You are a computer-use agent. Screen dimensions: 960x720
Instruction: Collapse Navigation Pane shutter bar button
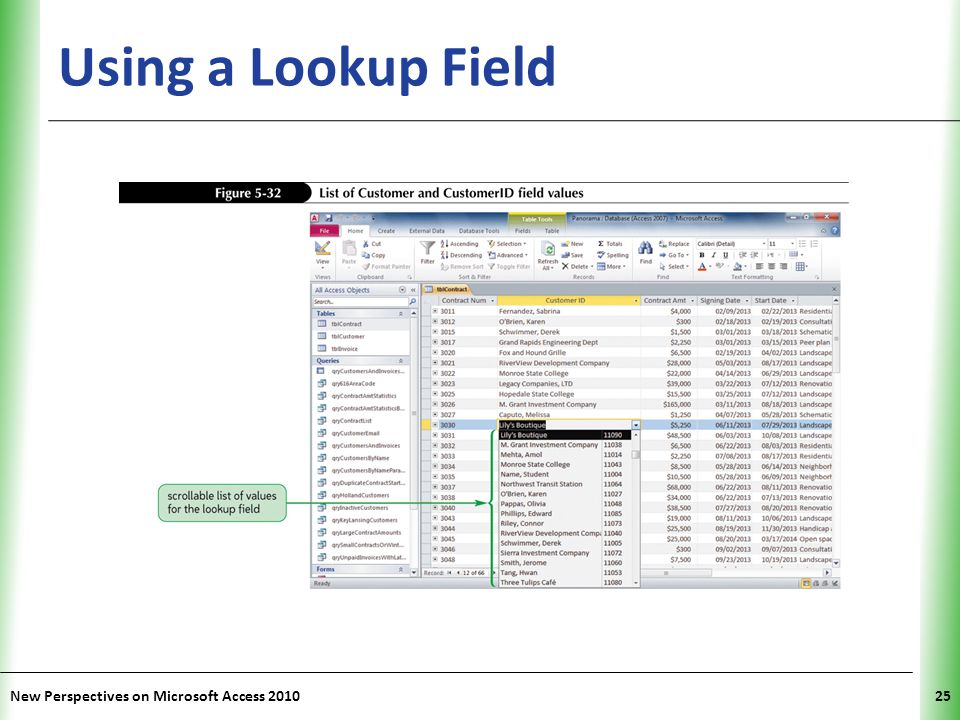click(x=413, y=290)
